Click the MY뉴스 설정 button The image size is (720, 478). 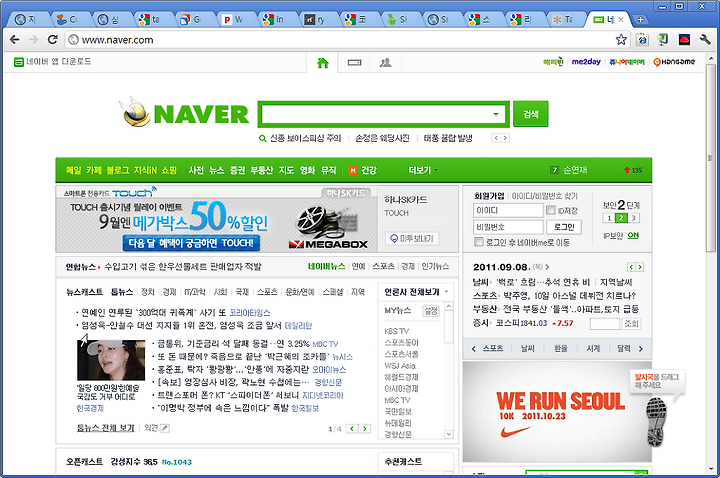(x=431, y=311)
